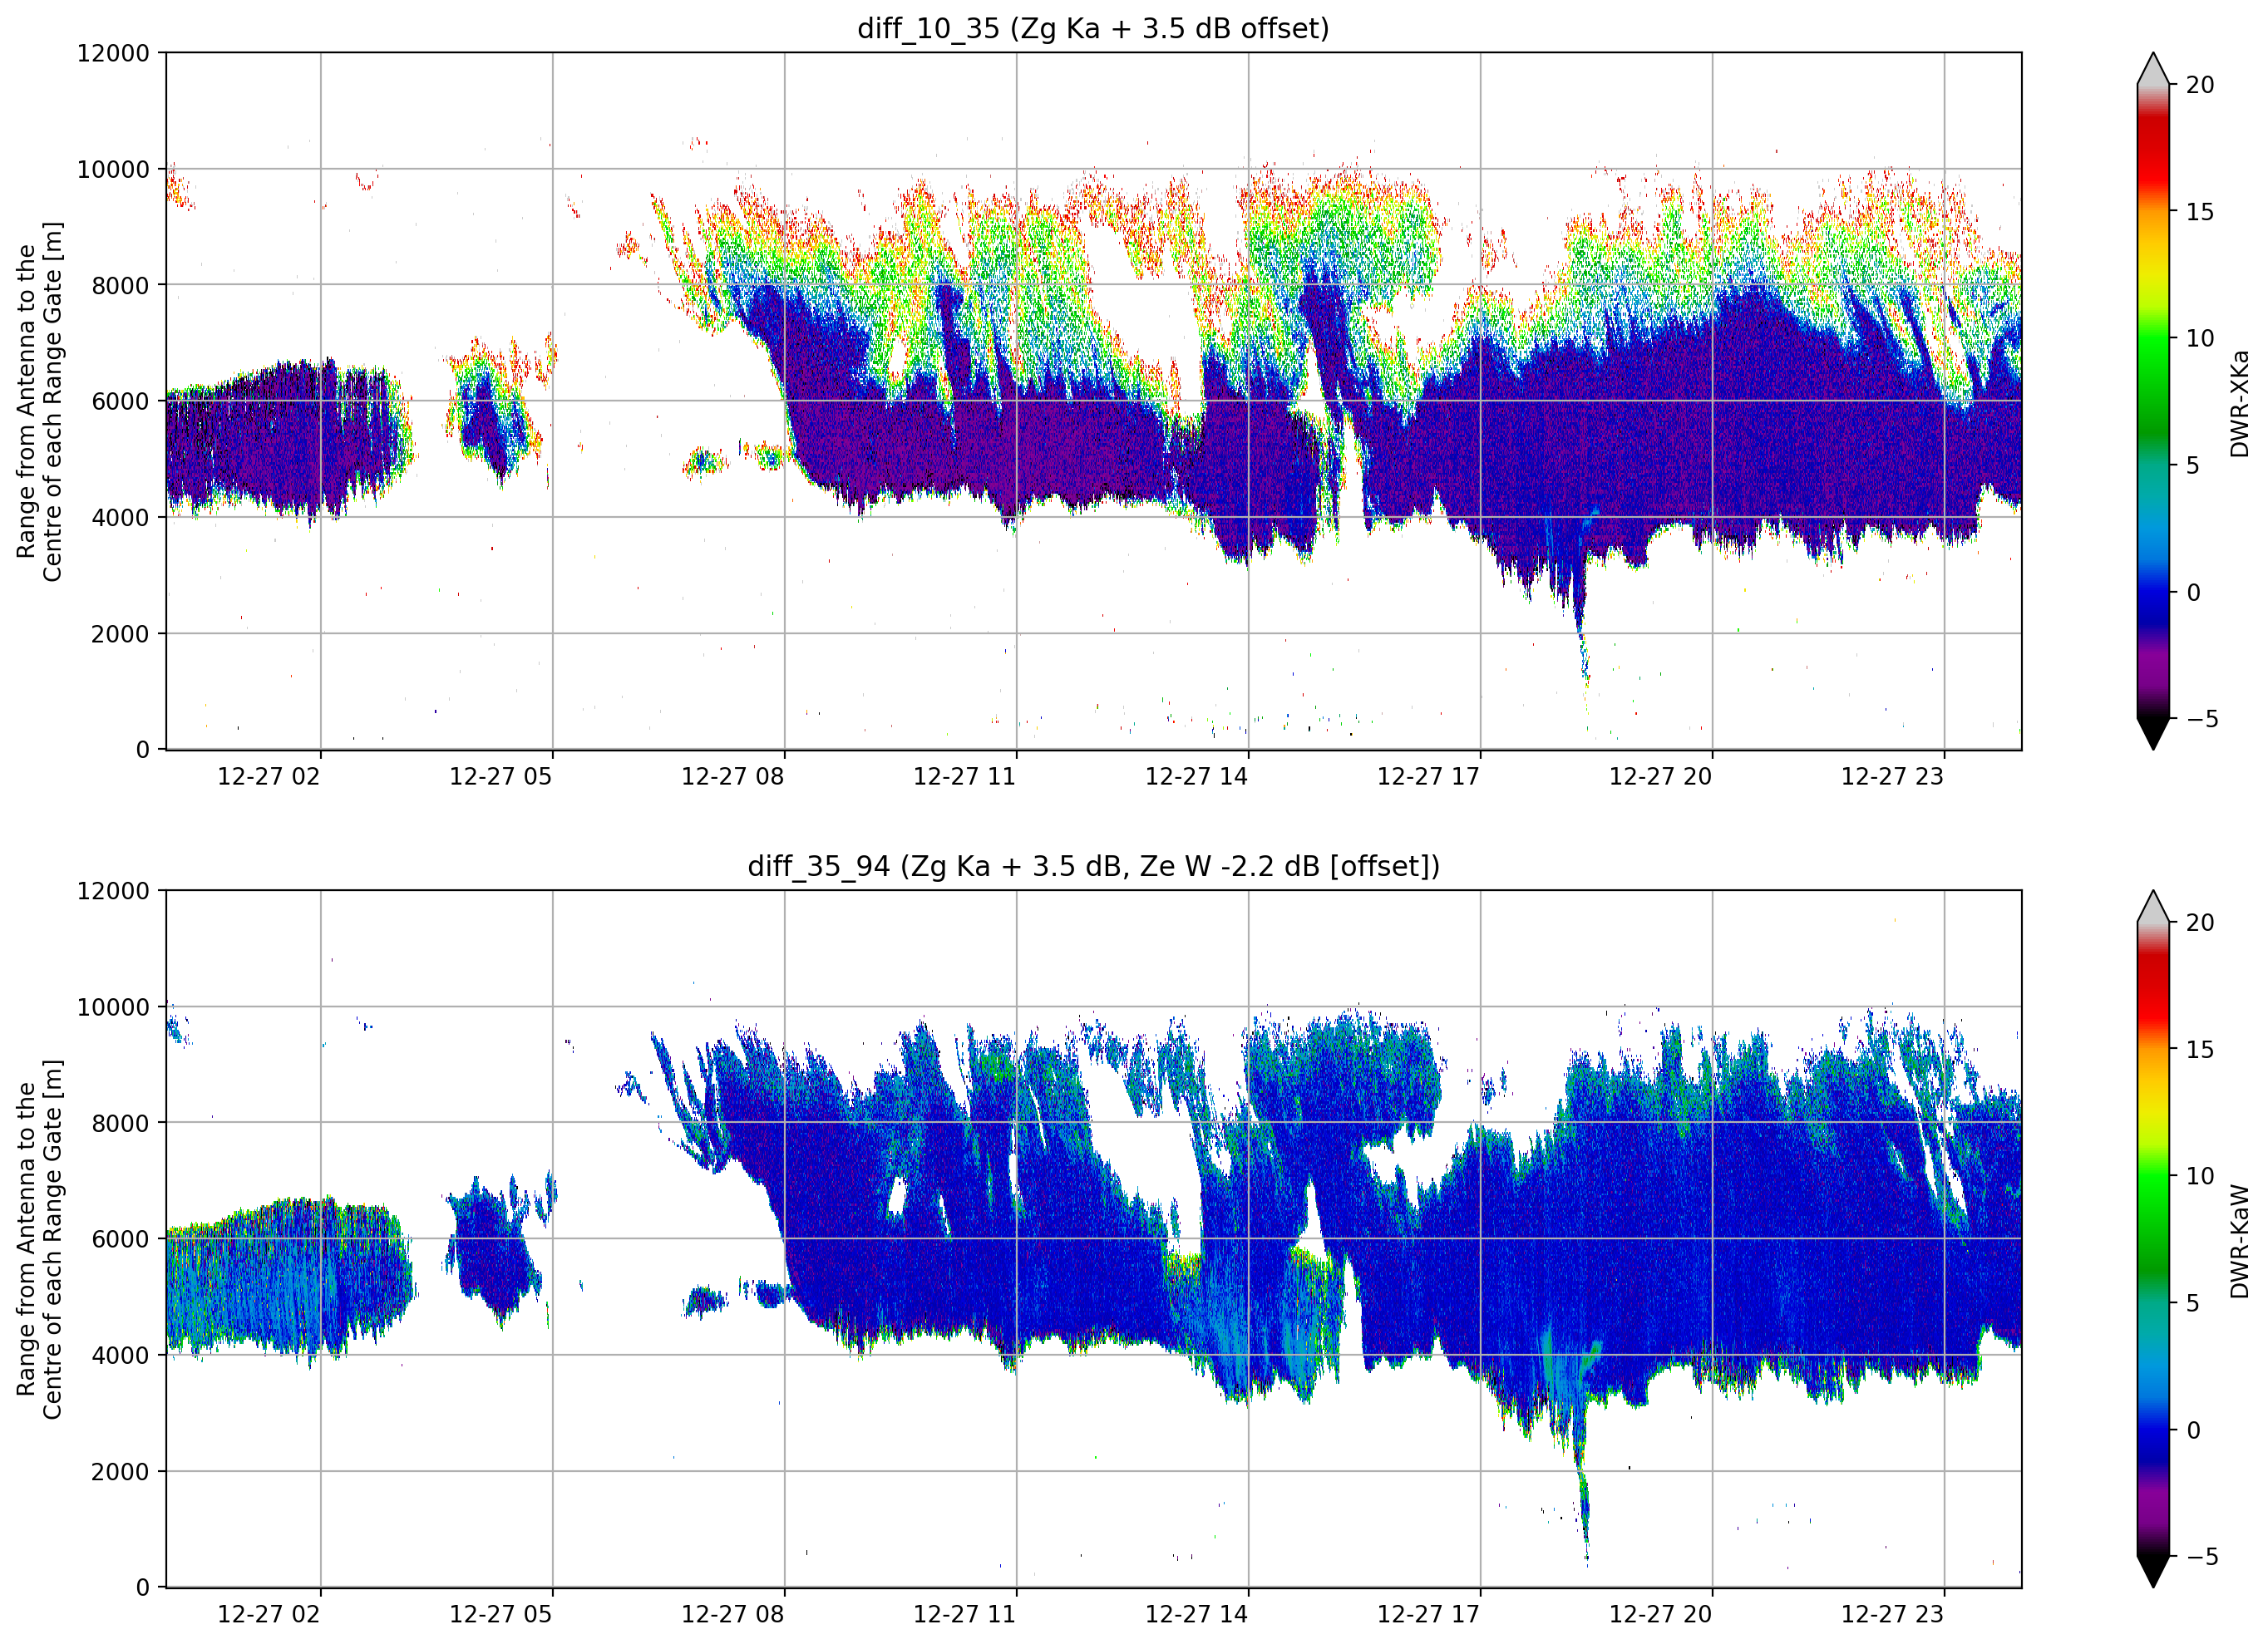Click the "12000" y-axis tick of the diff_10_35 plot
2268x1644 pixels.
coord(113,53)
